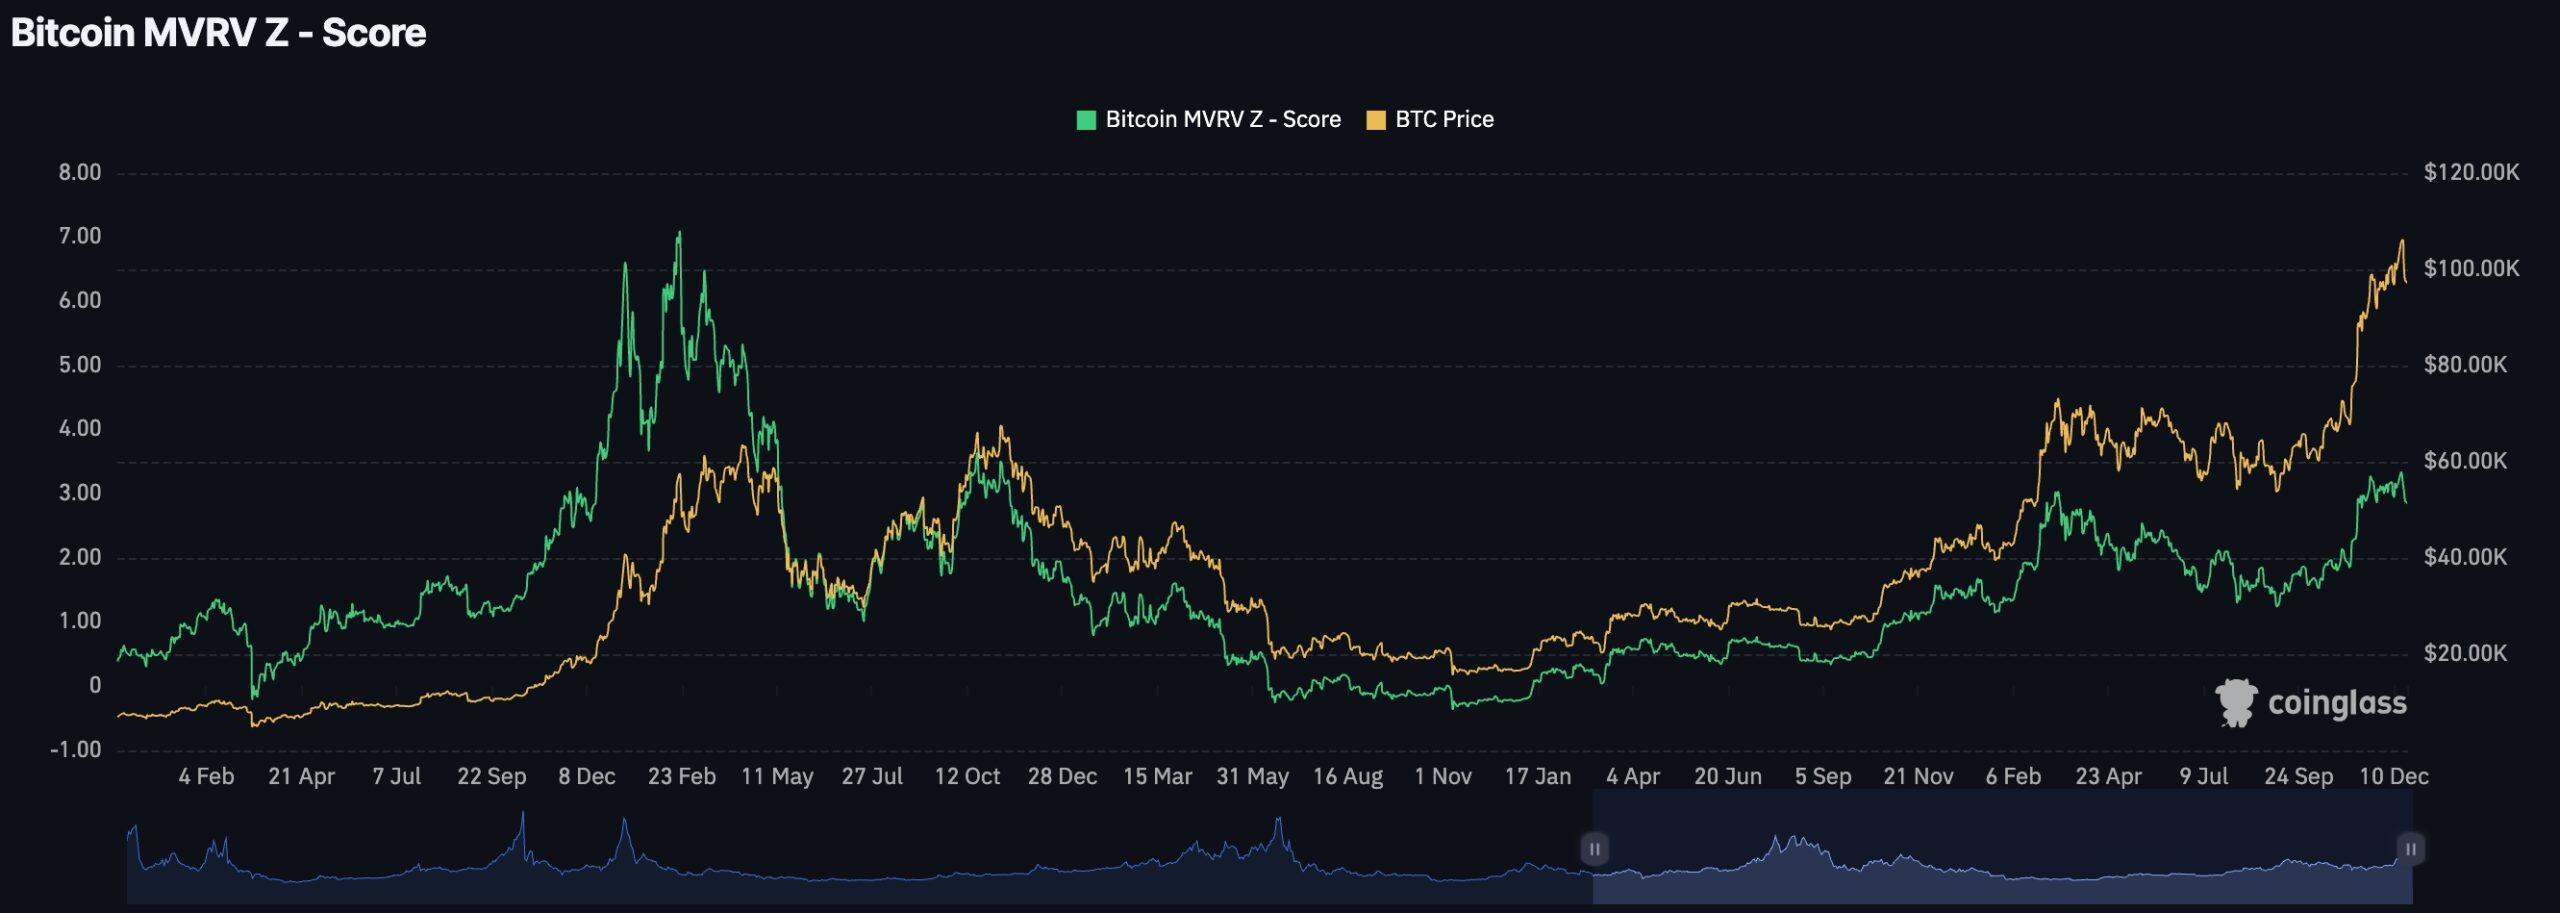Toggle the Bitcoin MVRV Z - Score legend
Viewport: 2560px width, 913px height.
click(x=1208, y=120)
